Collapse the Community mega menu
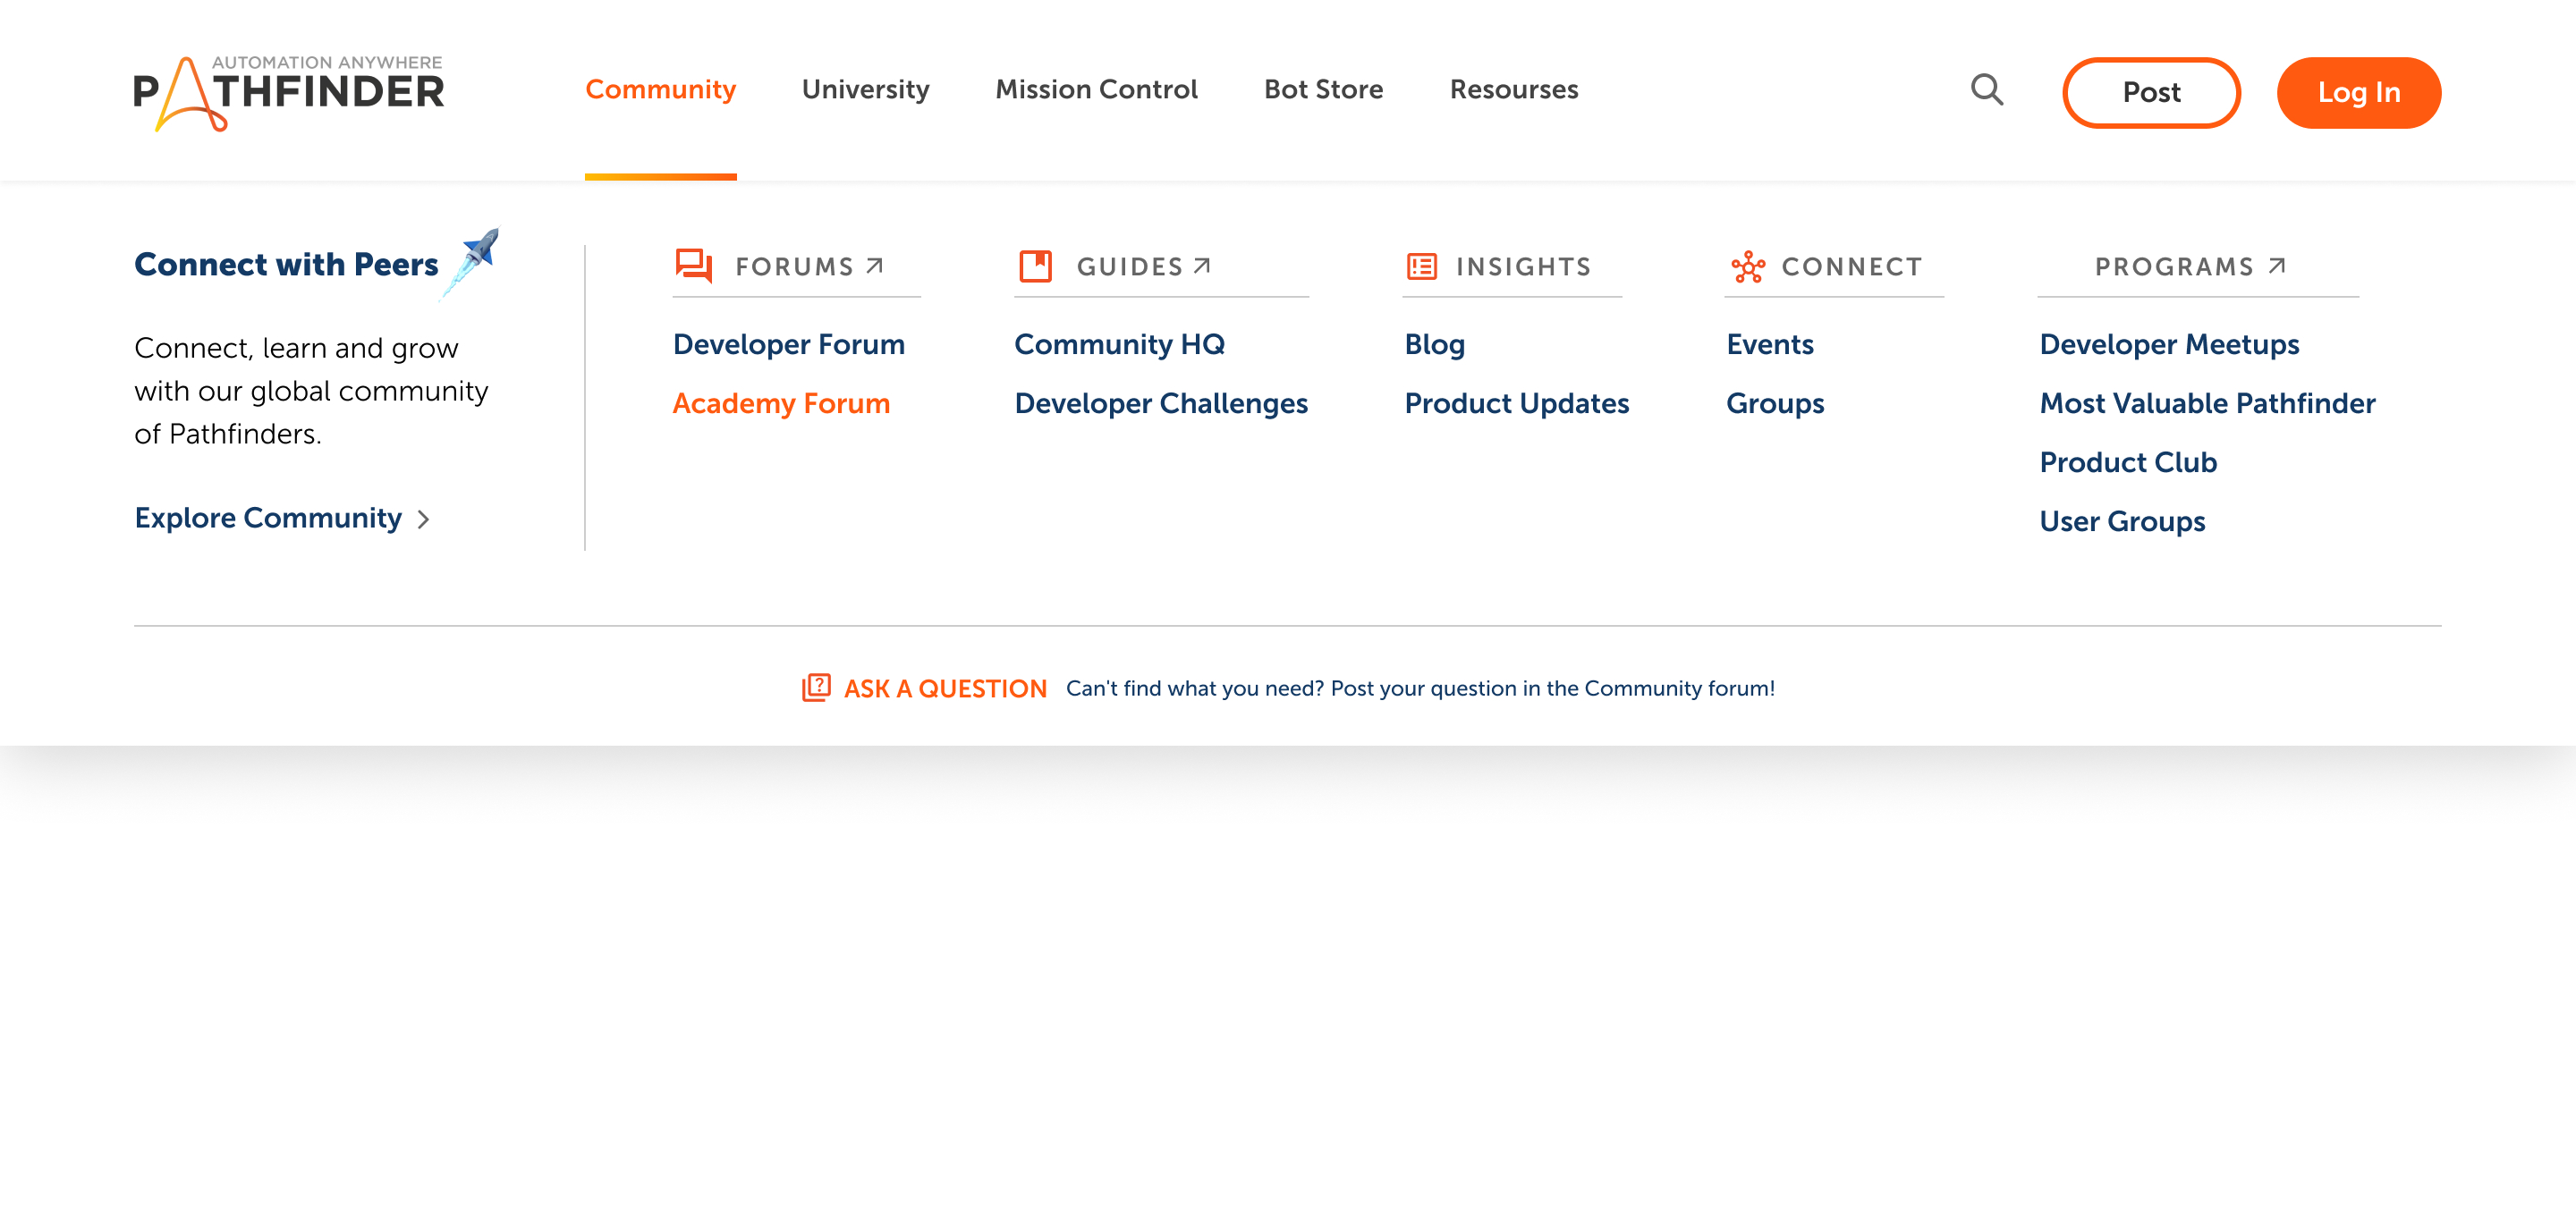The width and height of the screenshot is (2576, 1216). [660, 90]
